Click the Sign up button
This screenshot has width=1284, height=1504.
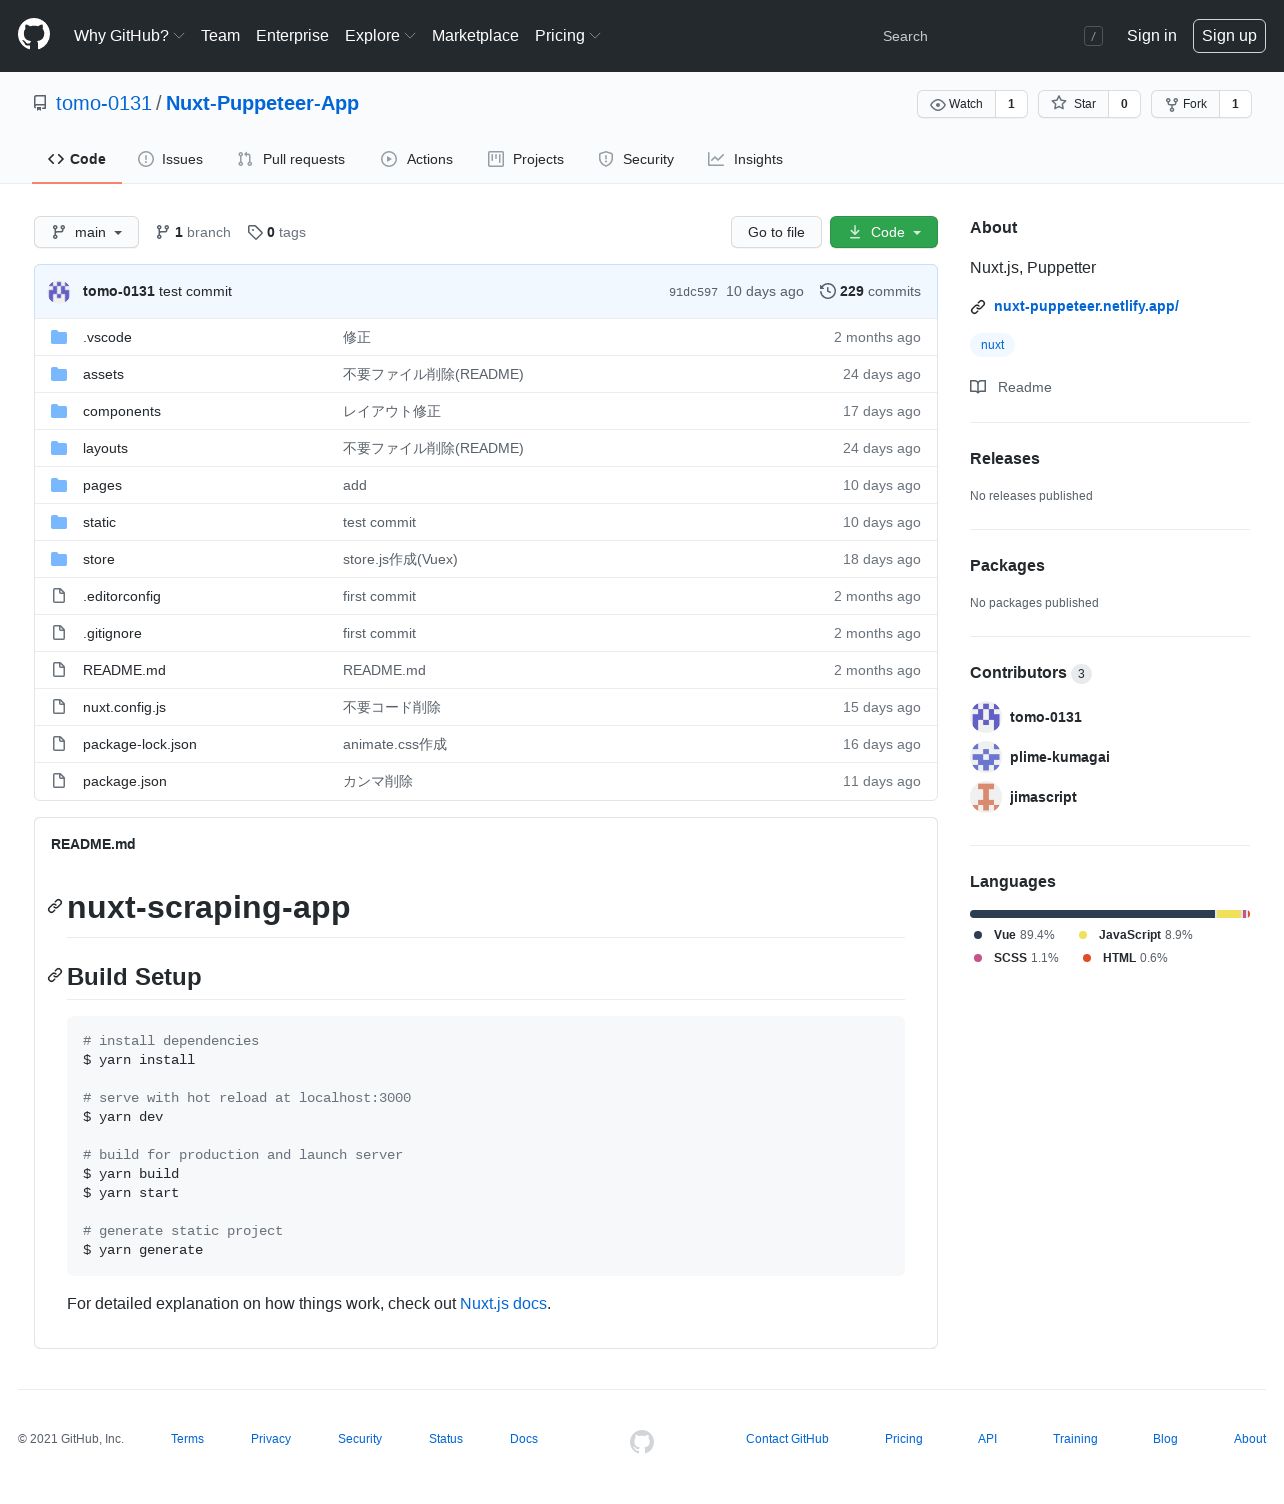(x=1229, y=35)
